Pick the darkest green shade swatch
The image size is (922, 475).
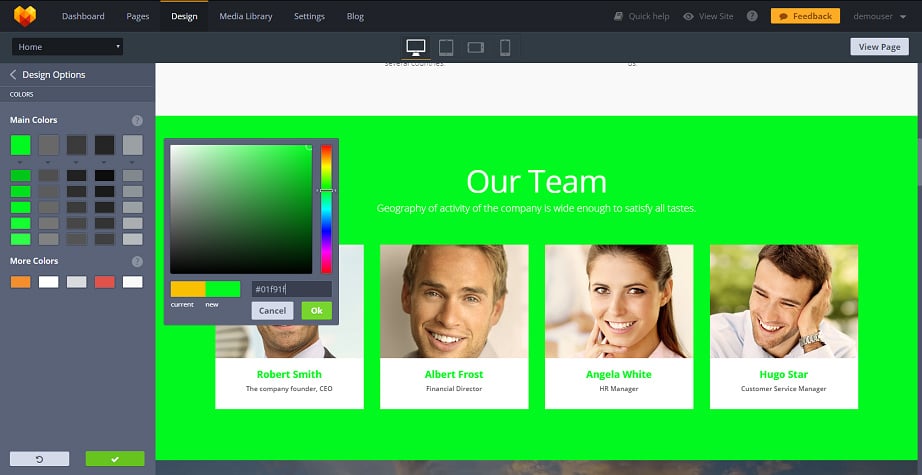21,175
